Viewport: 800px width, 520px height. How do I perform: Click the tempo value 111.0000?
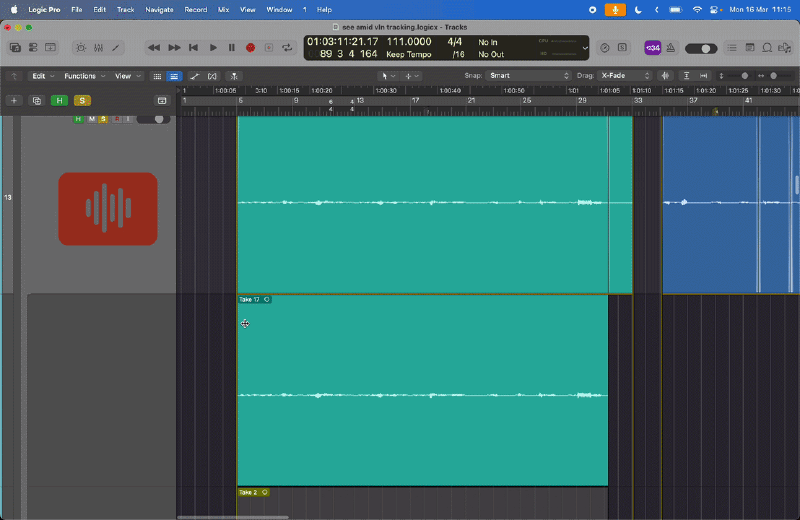(409, 42)
